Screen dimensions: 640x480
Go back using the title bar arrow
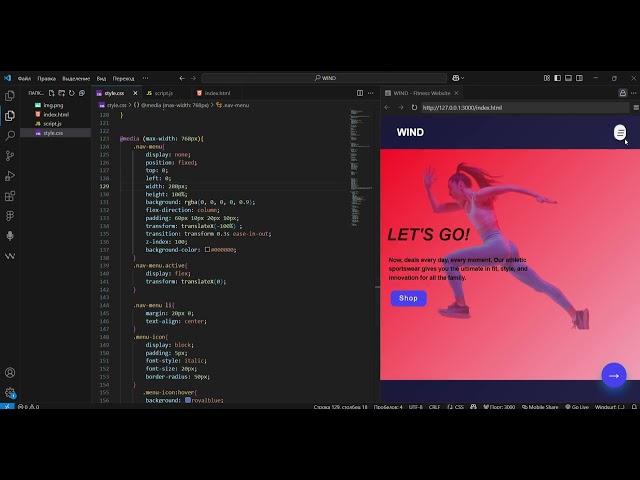click(x=182, y=78)
